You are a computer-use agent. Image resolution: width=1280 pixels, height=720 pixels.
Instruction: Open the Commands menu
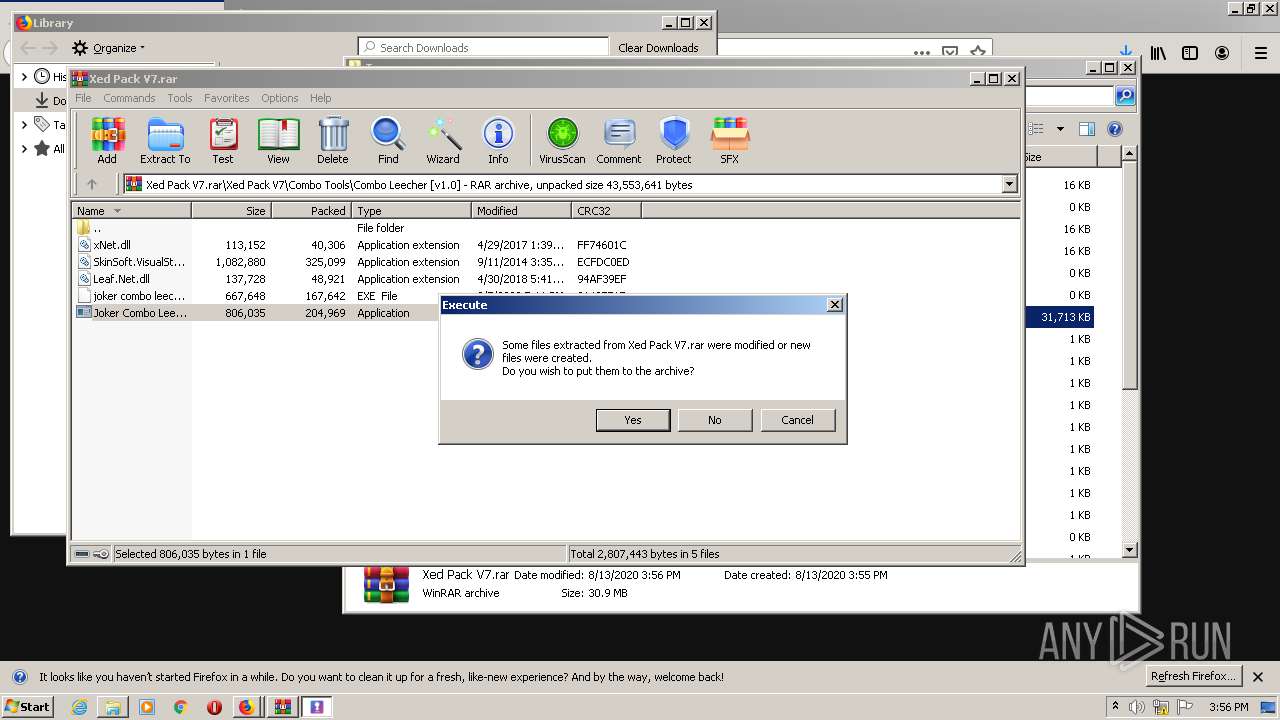click(129, 98)
